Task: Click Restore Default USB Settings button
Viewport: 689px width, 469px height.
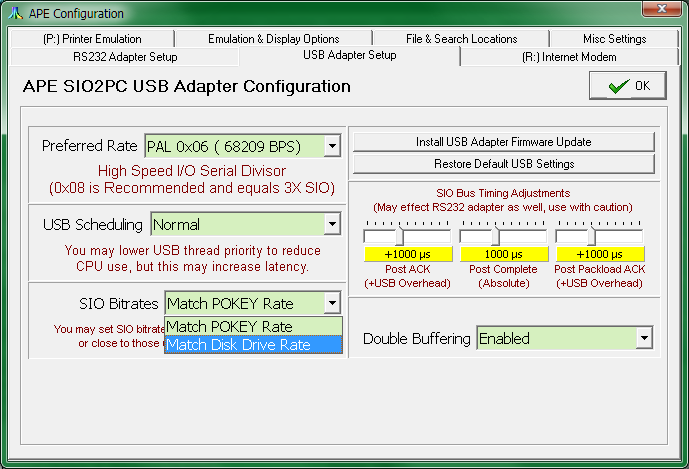Action: point(504,164)
